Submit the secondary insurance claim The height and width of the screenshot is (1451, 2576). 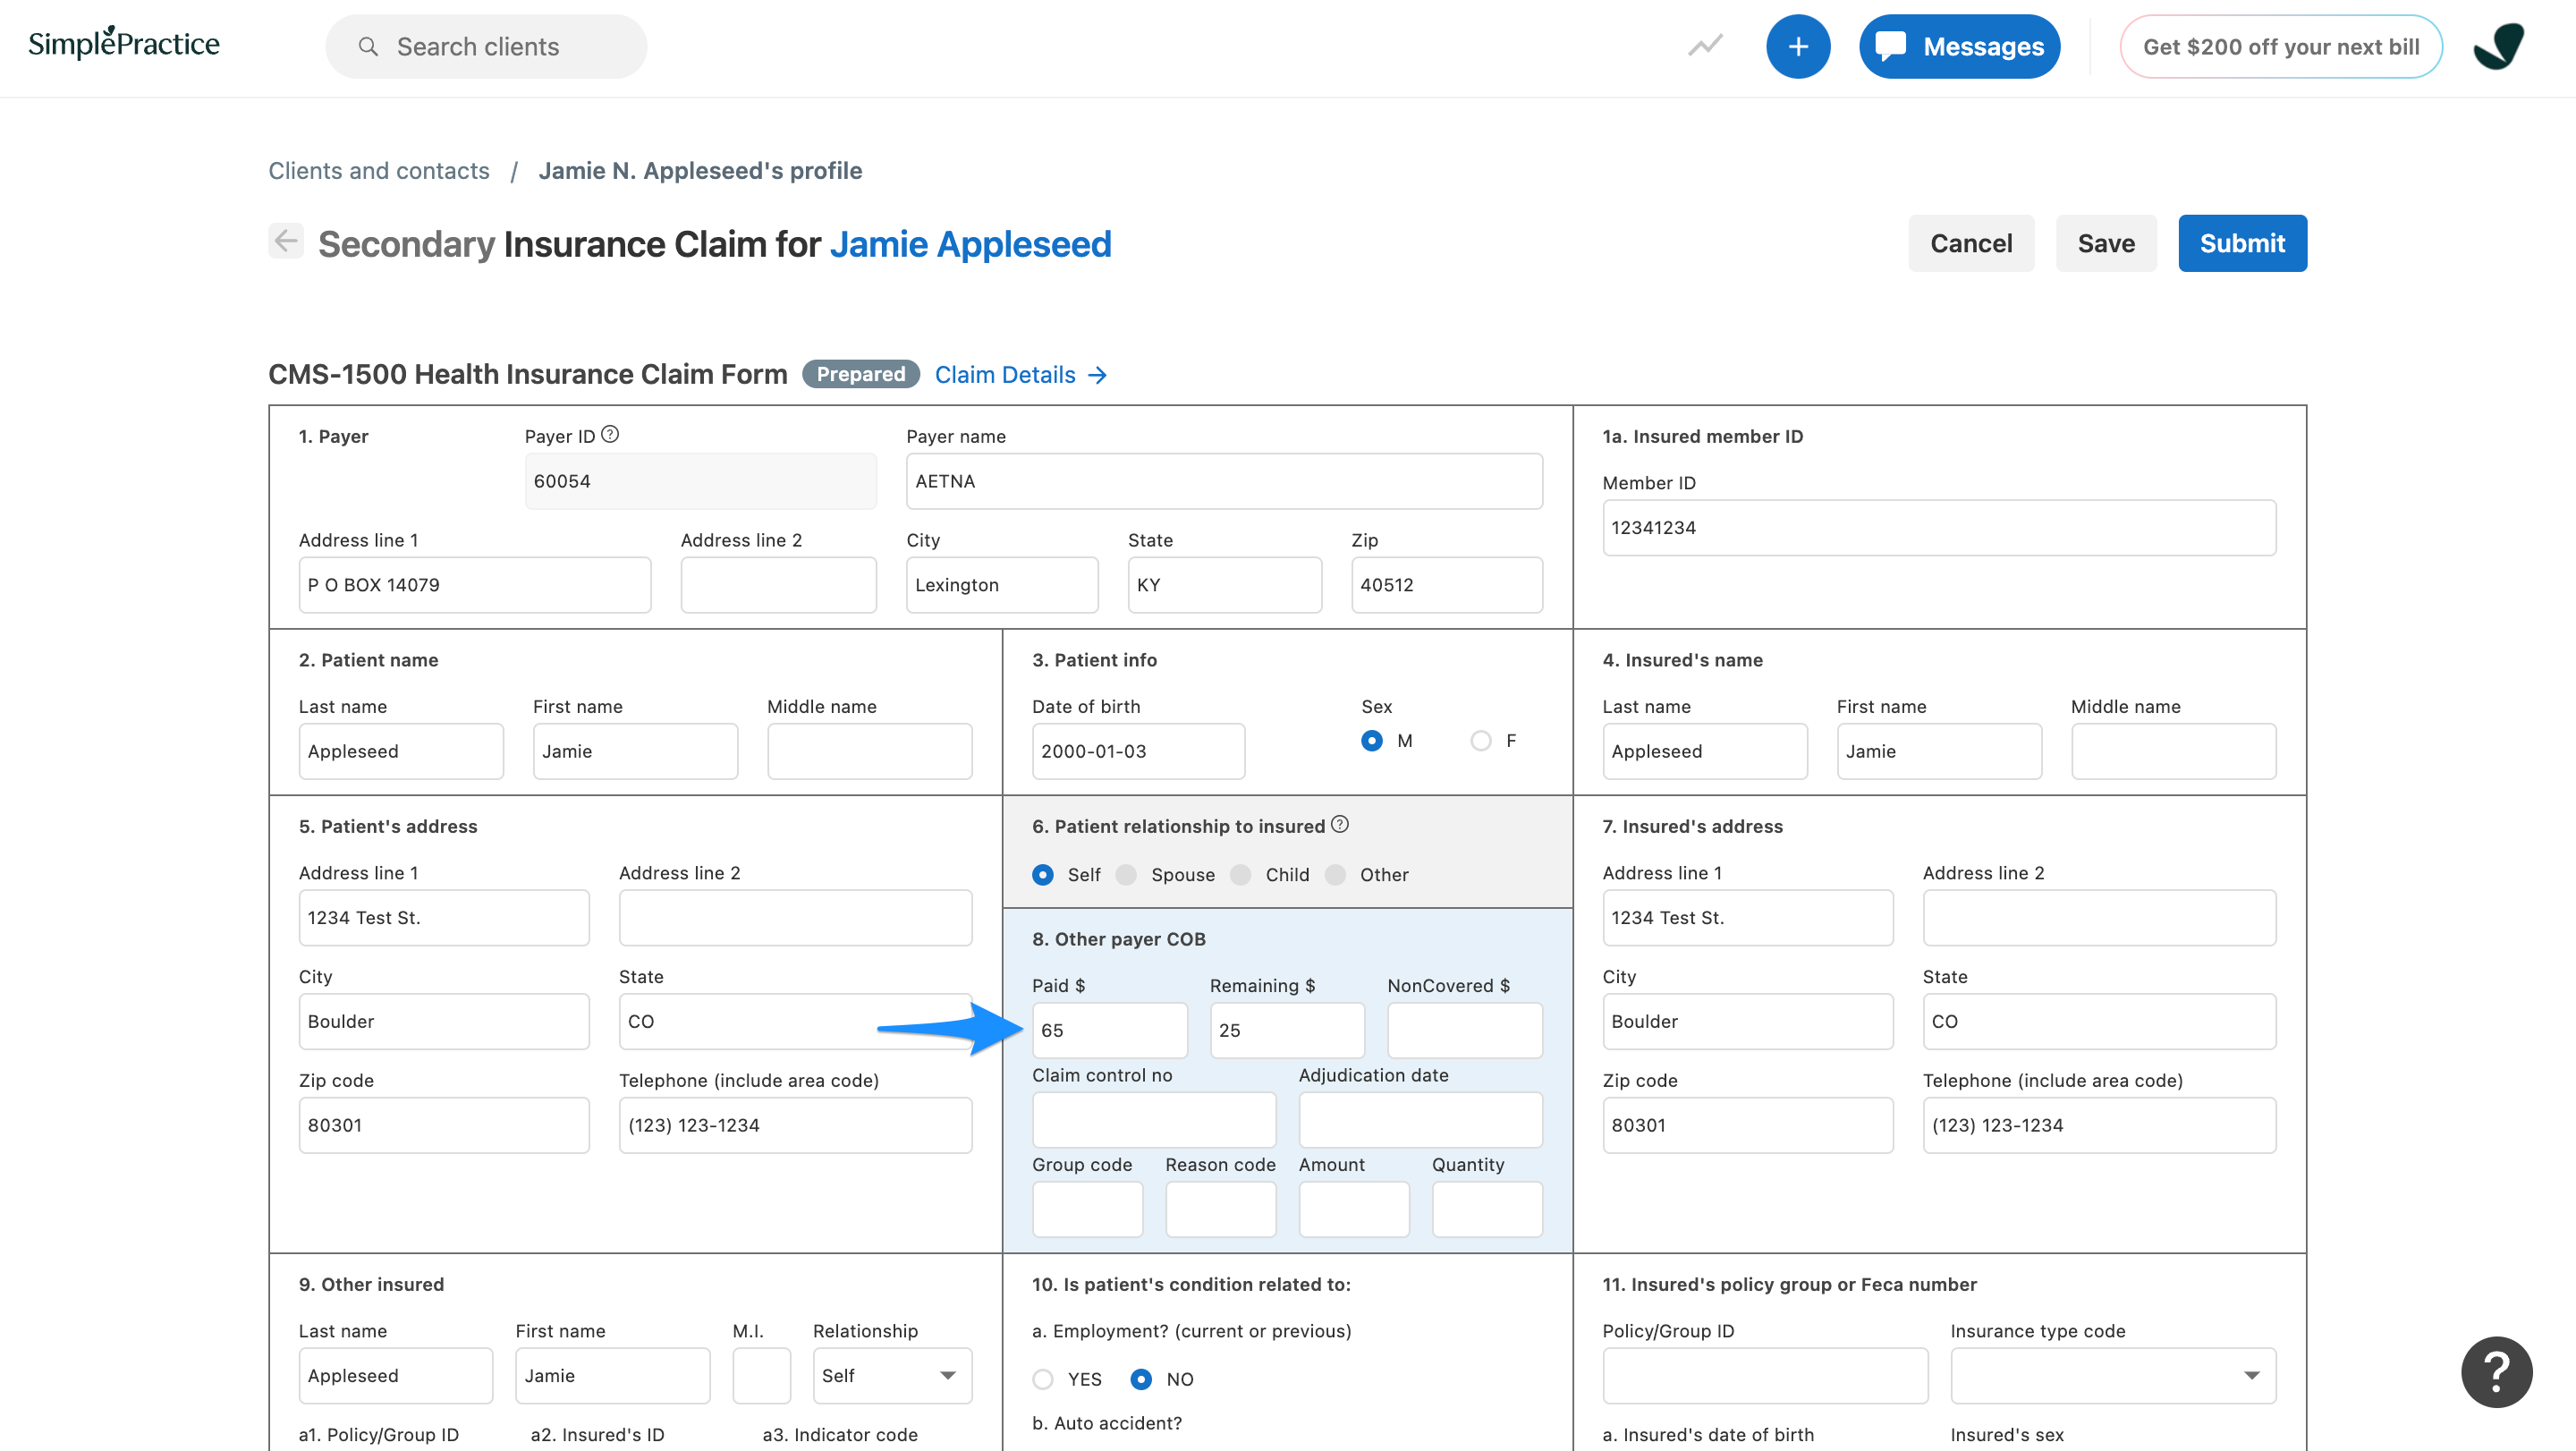coord(2242,243)
